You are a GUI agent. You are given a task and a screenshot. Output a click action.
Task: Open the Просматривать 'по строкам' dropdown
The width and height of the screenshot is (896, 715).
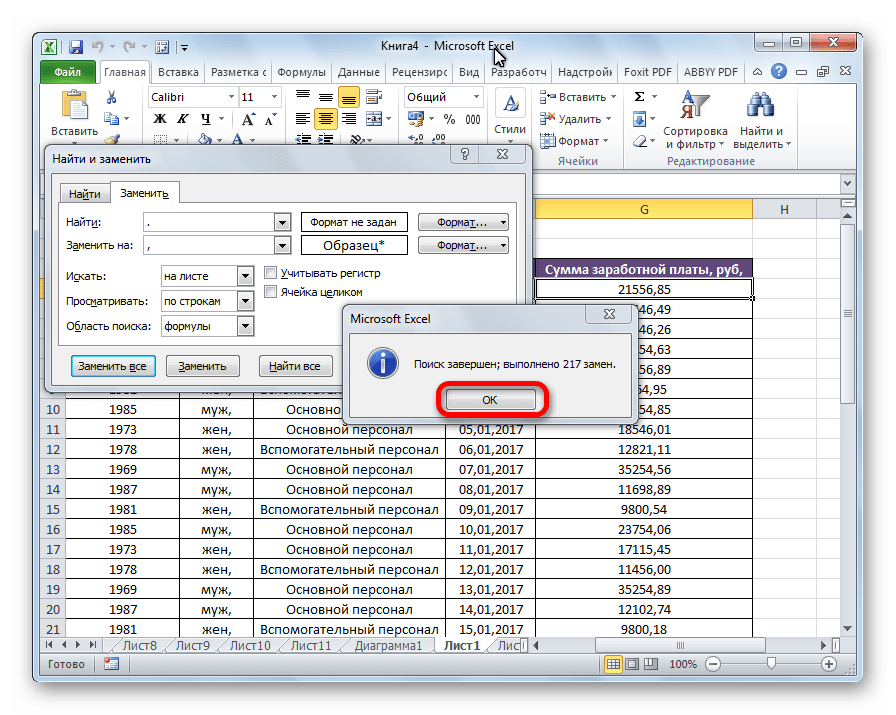coord(245,301)
